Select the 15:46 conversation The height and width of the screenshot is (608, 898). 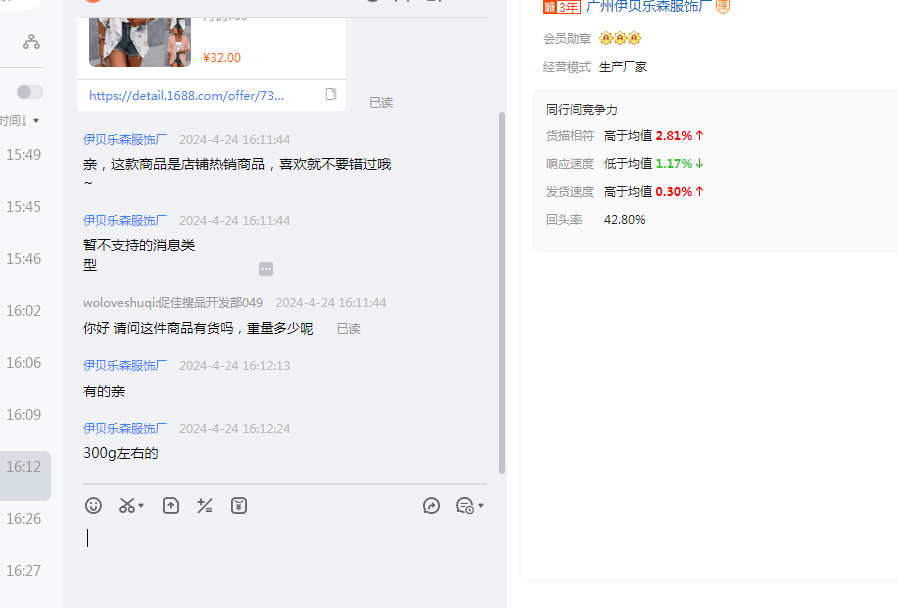click(23, 259)
